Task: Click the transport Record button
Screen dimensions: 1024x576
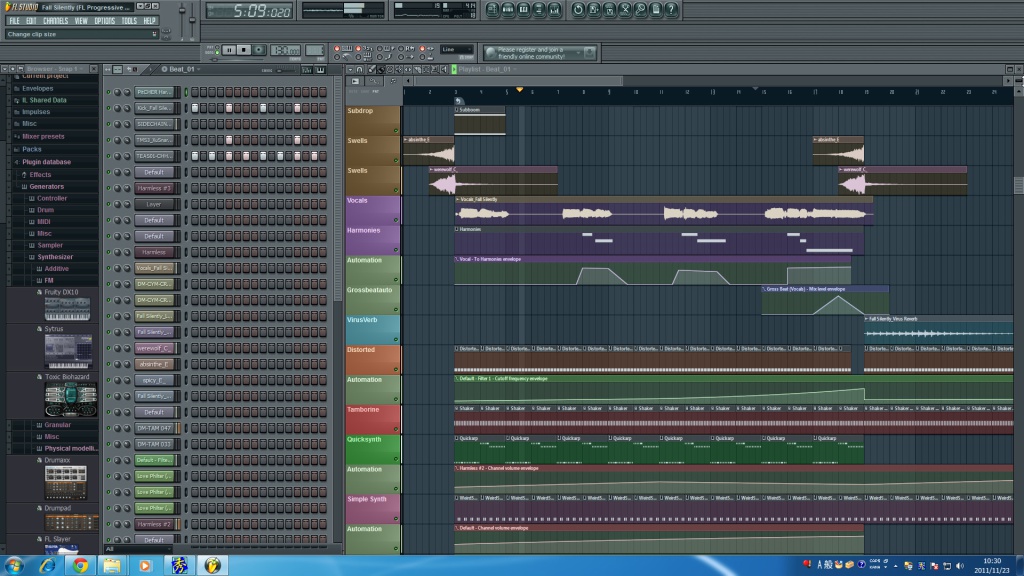Action: 259,50
